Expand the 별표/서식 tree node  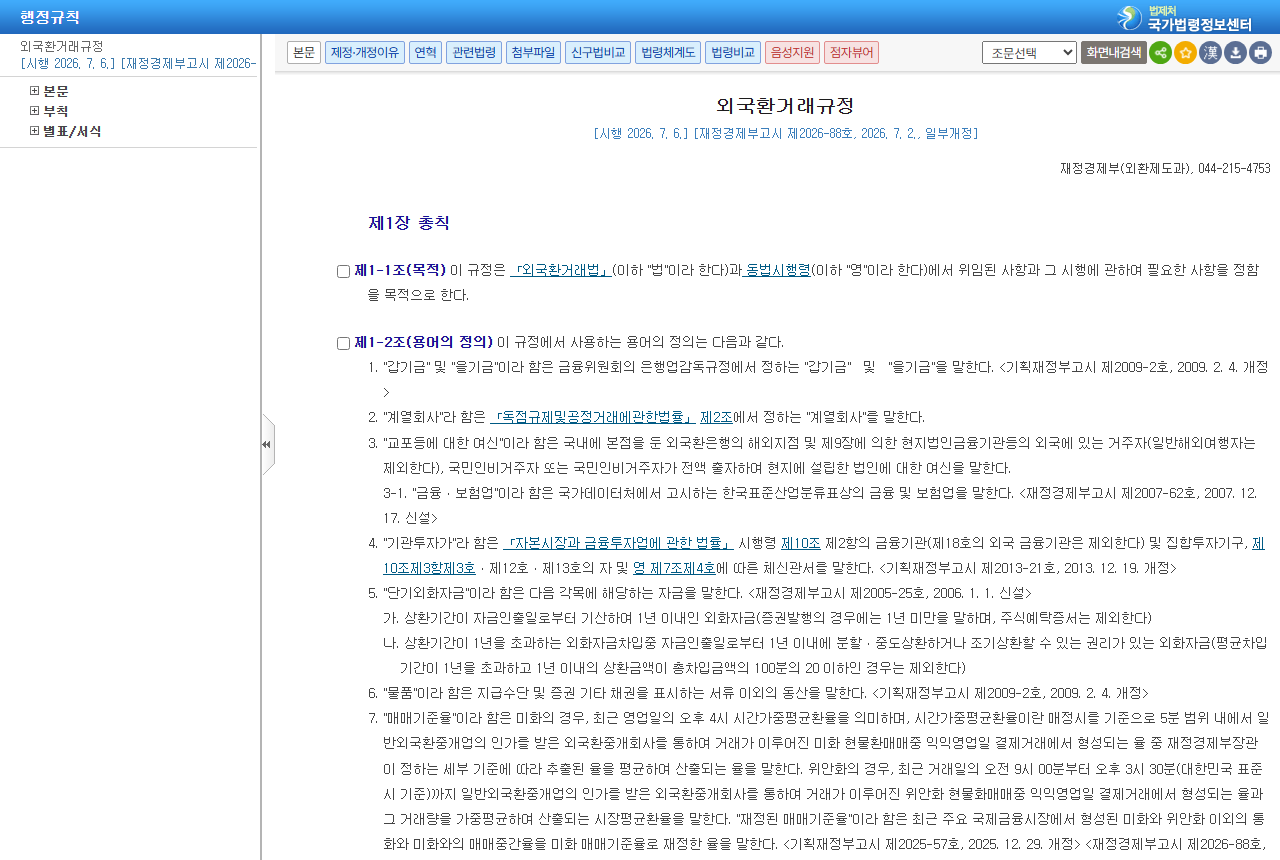click(x=34, y=131)
